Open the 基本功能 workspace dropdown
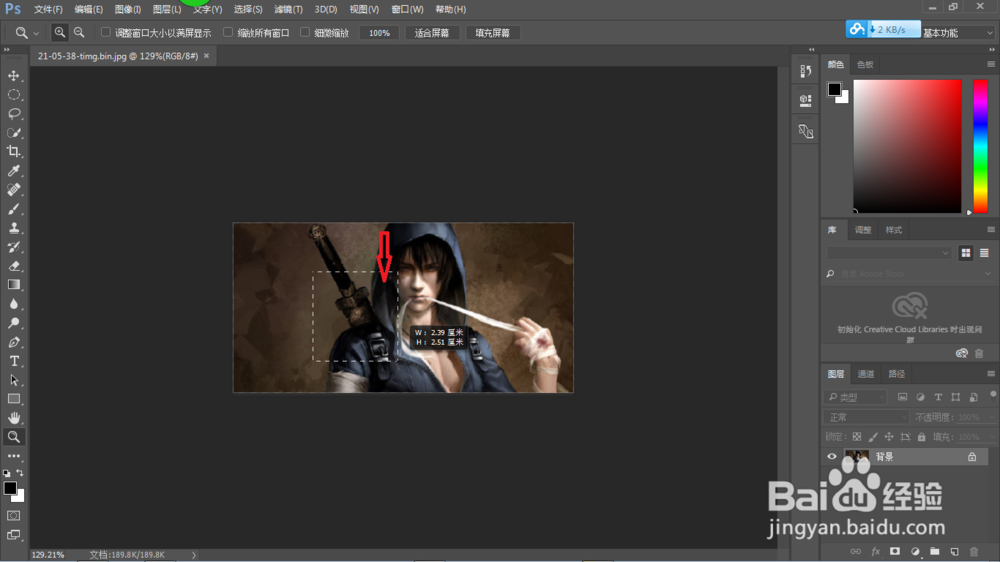Screen dimensions: 1000x562 click(958, 33)
